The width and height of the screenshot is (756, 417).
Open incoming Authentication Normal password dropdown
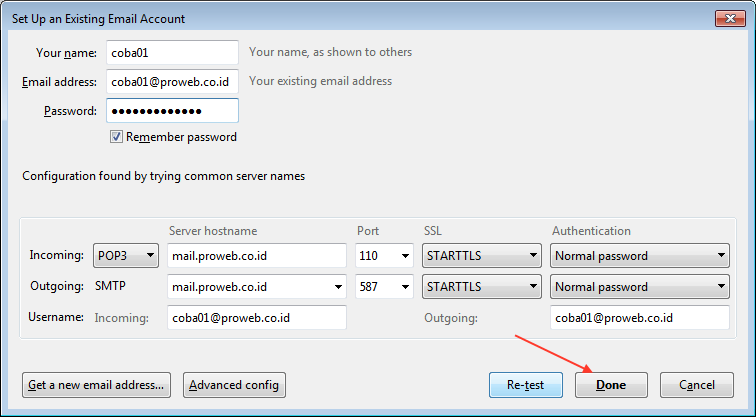click(640, 256)
